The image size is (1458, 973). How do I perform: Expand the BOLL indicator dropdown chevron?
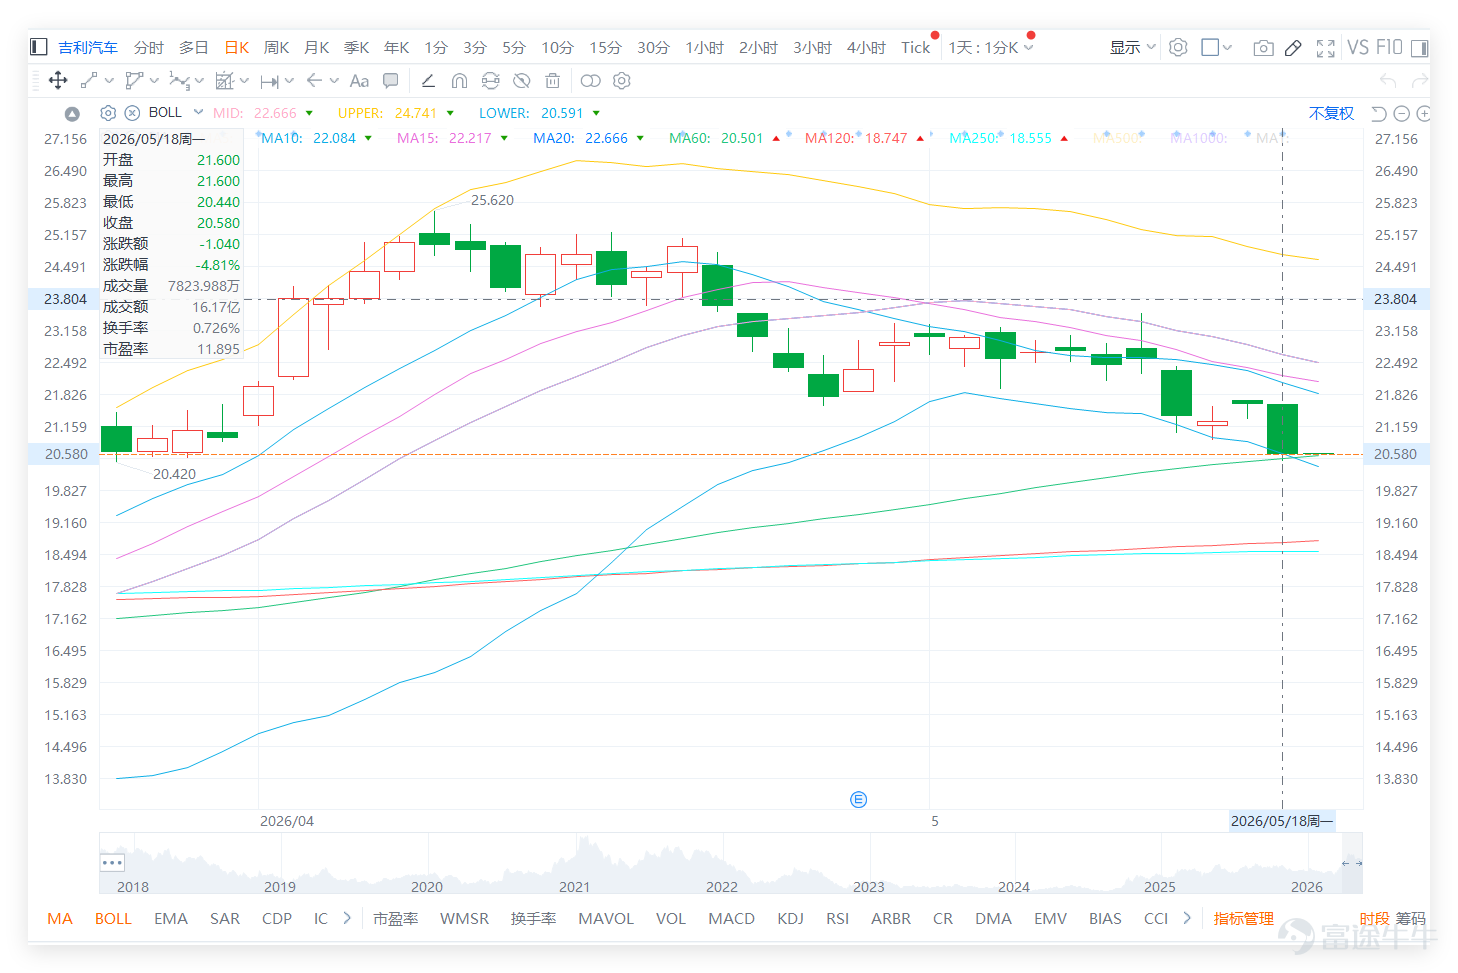[x=198, y=112]
